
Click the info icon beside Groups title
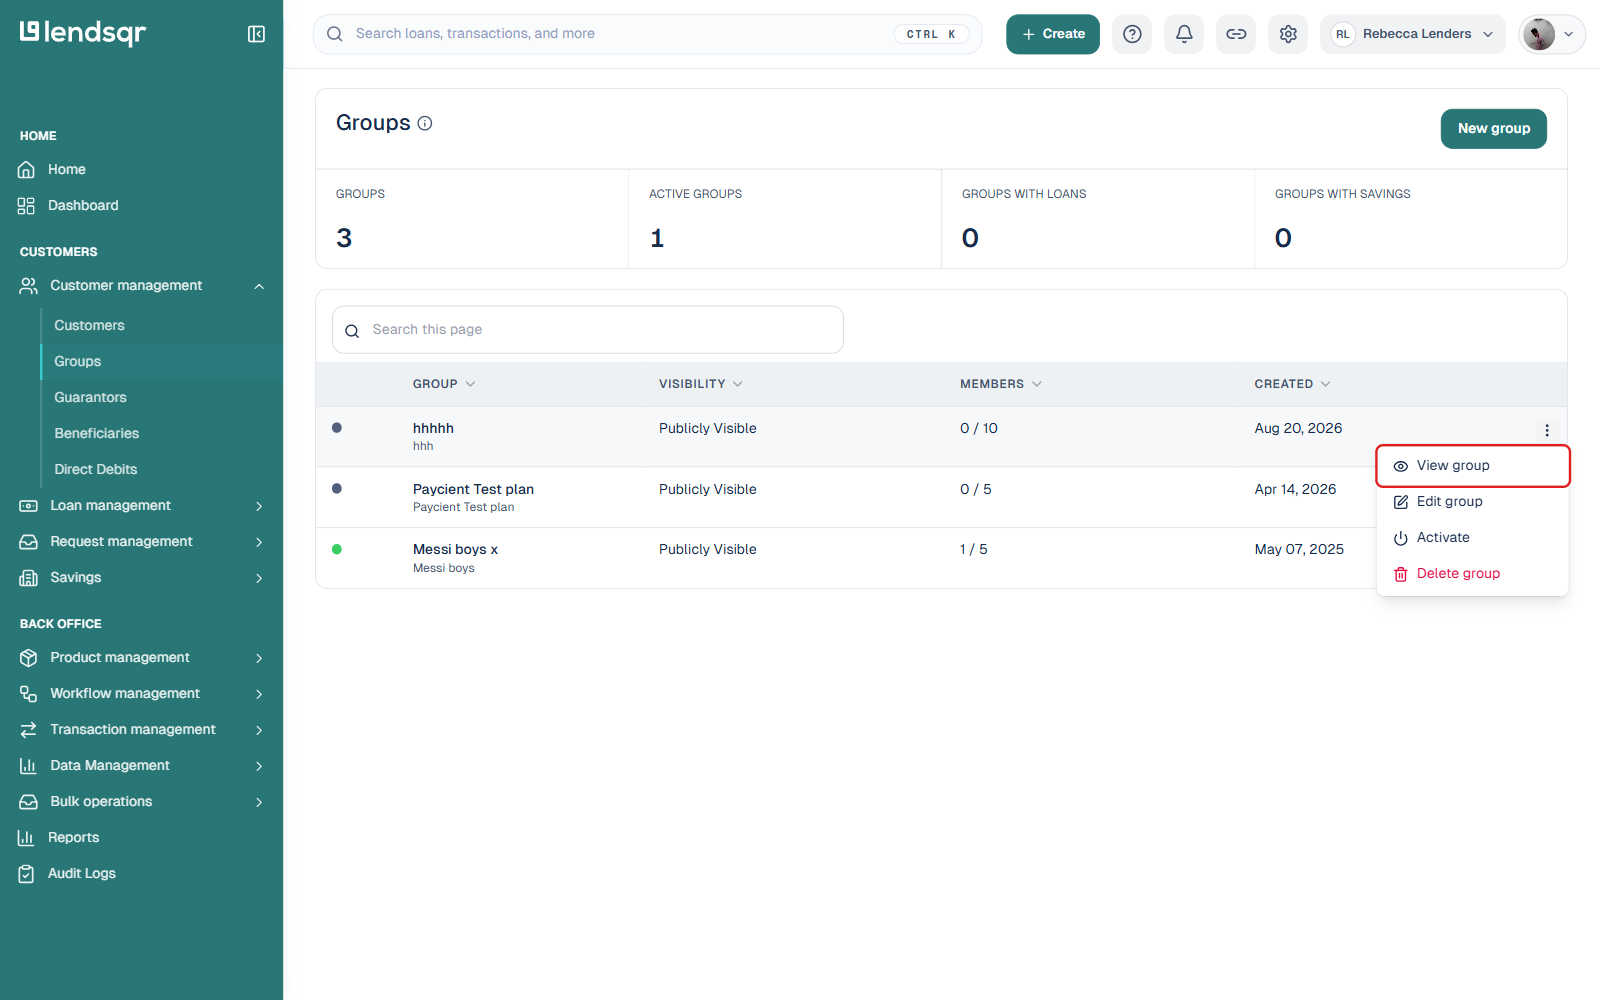(x=425, y=123)
